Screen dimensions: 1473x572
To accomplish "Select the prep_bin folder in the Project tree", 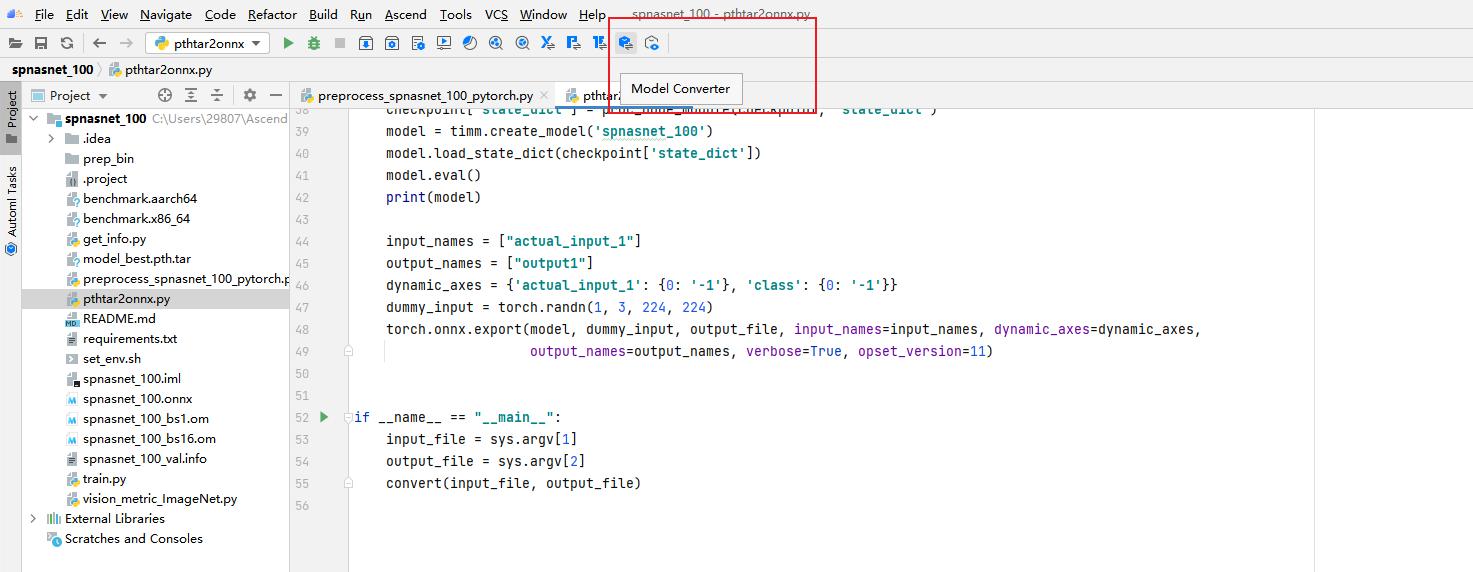I will tap(108, 158).
